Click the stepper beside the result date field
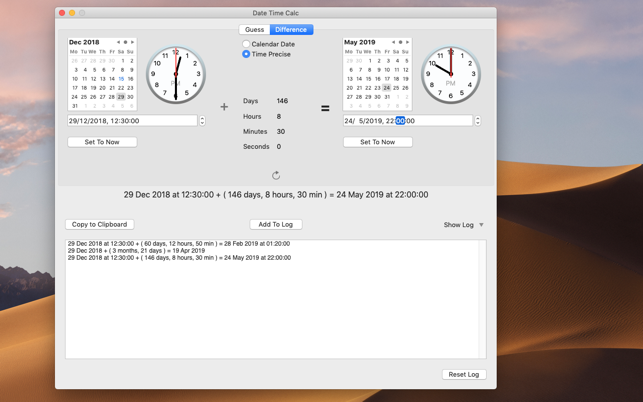 coord(477,121)
